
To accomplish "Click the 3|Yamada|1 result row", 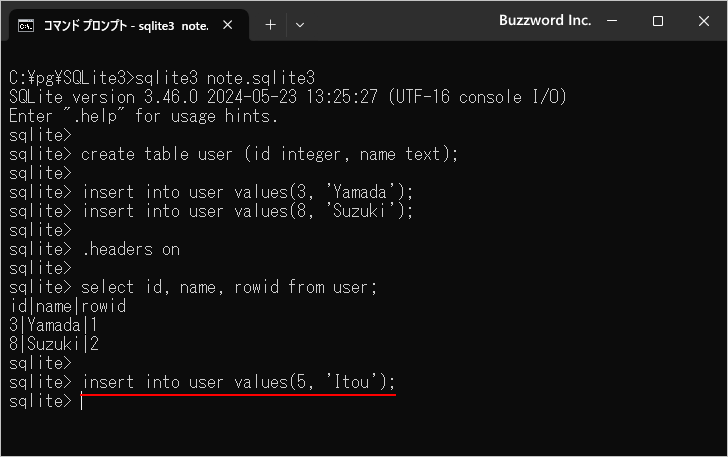I will tap(53, 325).
